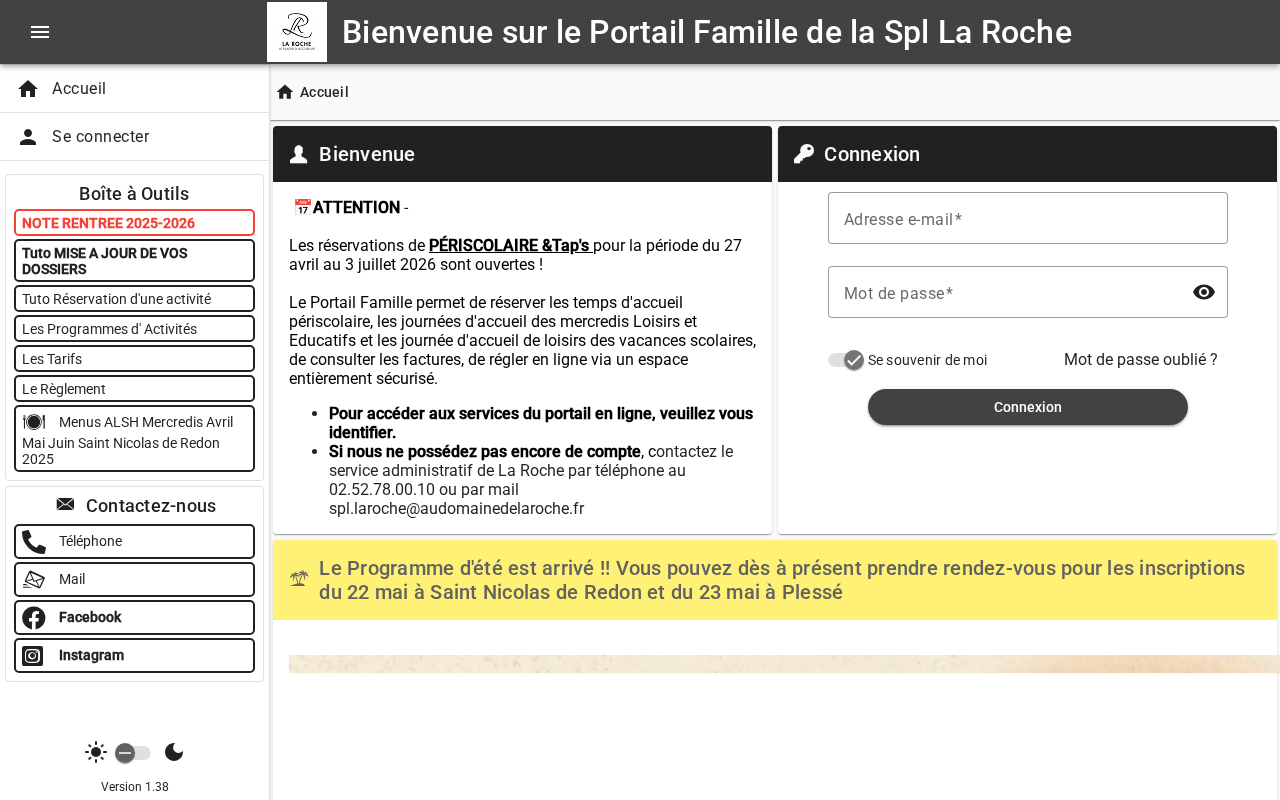Click the moon dark mode icon
1280x800 pixels.
pyautogui.click(x=174, y=752)
